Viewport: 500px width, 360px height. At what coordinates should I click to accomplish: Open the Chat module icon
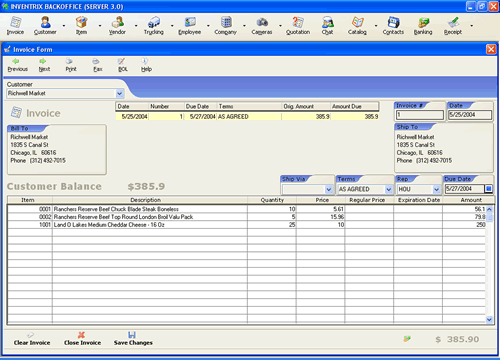327,26
